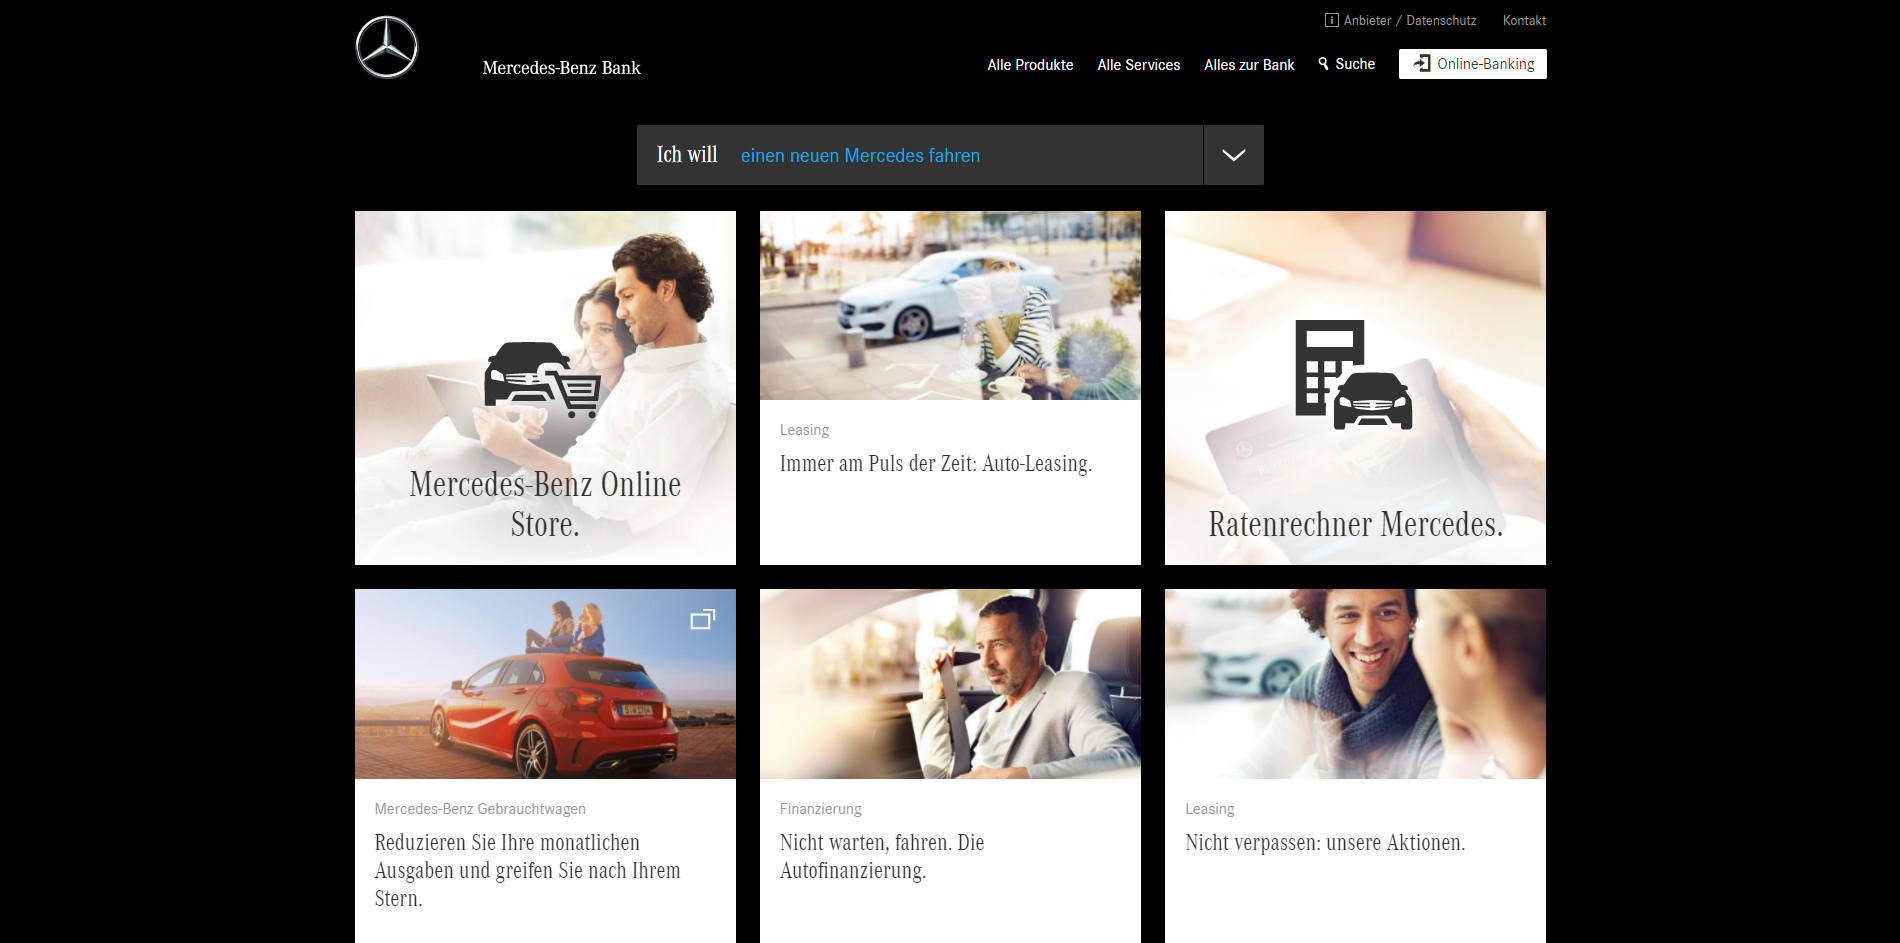
Task: Click the Mercedes-Benz Bank title text
Action: click(x=561, y=68)
